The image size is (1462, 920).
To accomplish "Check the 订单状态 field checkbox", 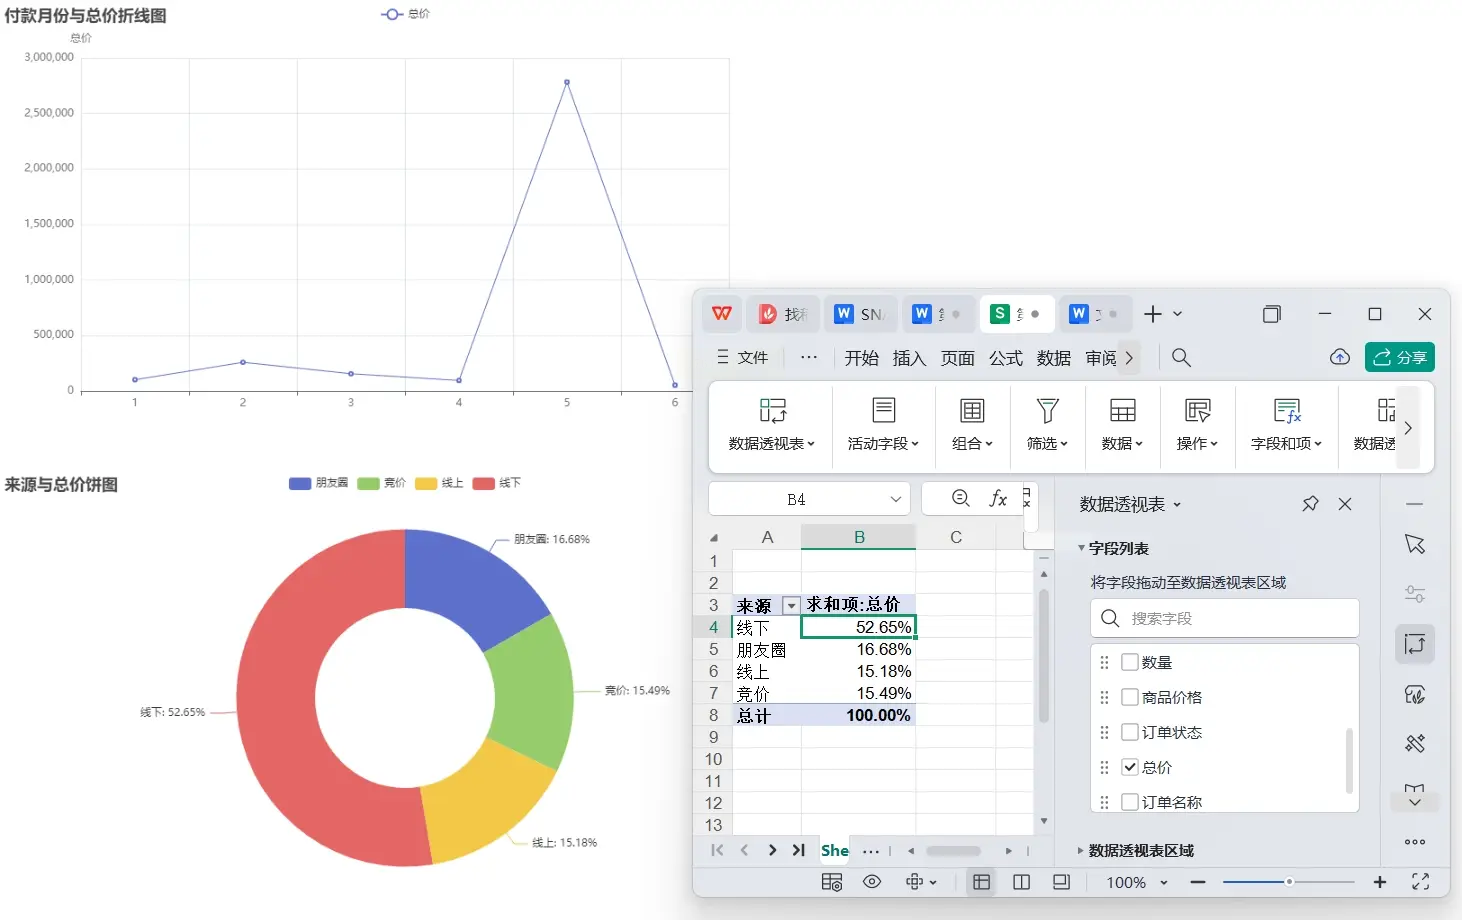I will [1130, 732].
